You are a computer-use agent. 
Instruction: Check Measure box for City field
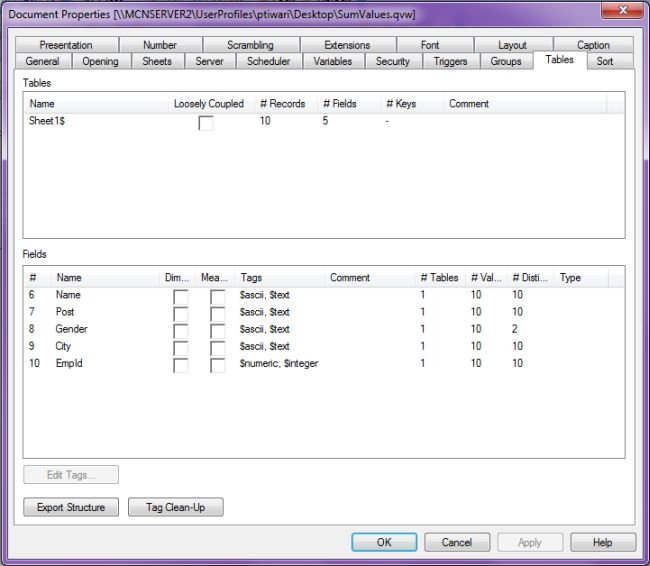click(217, 348)
